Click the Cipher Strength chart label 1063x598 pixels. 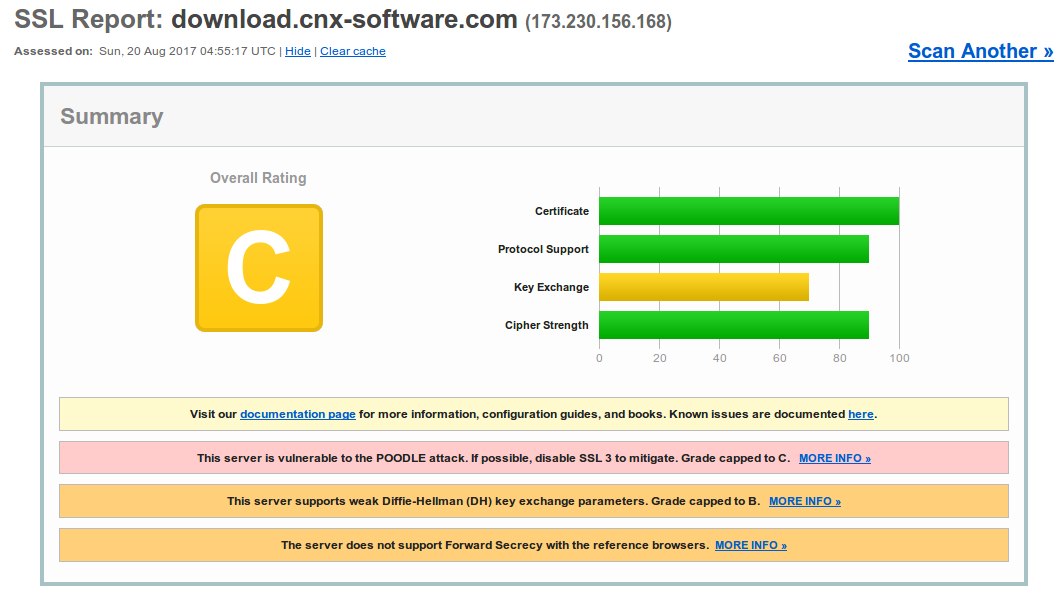[546, 325]
